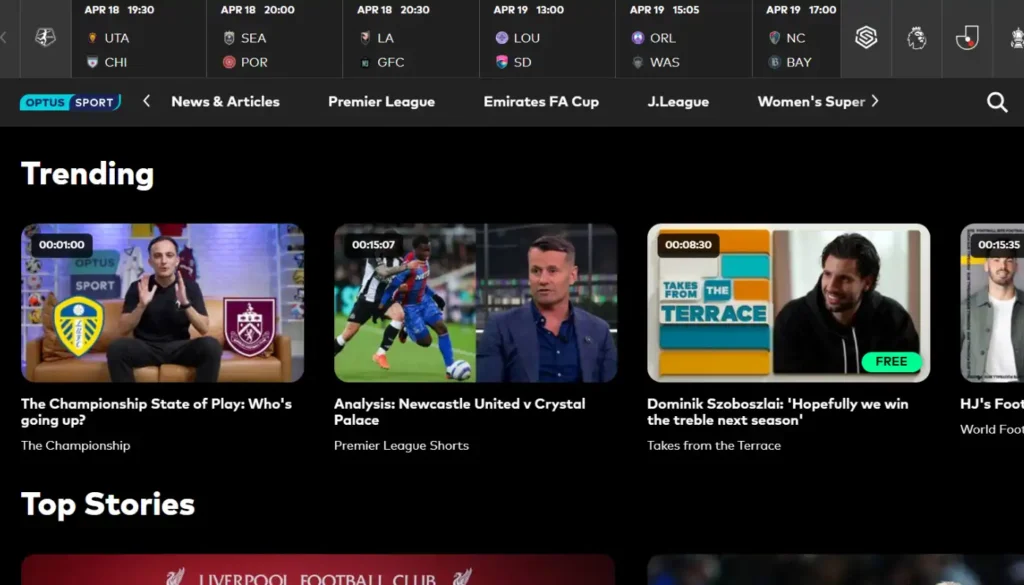Viewport: 1024px width, 585px height.
Task: Go to previous scoreboard fixtures arrow
Action: [x=5, y=38]
